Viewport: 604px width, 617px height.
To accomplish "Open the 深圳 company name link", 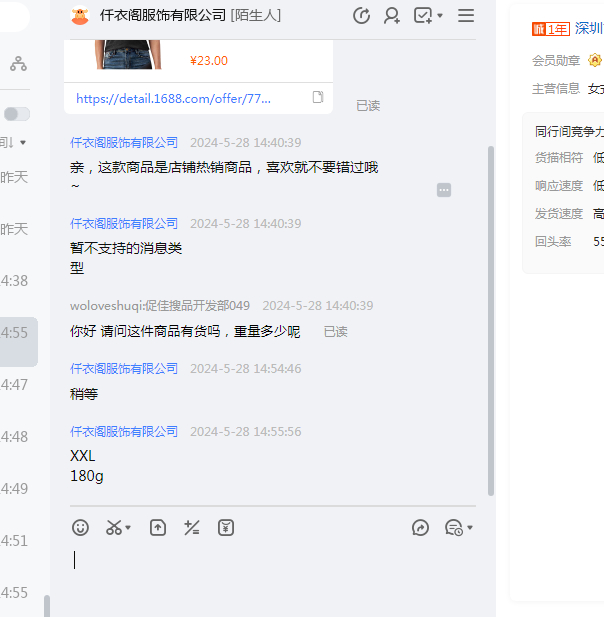I will (x=589, y=29).
